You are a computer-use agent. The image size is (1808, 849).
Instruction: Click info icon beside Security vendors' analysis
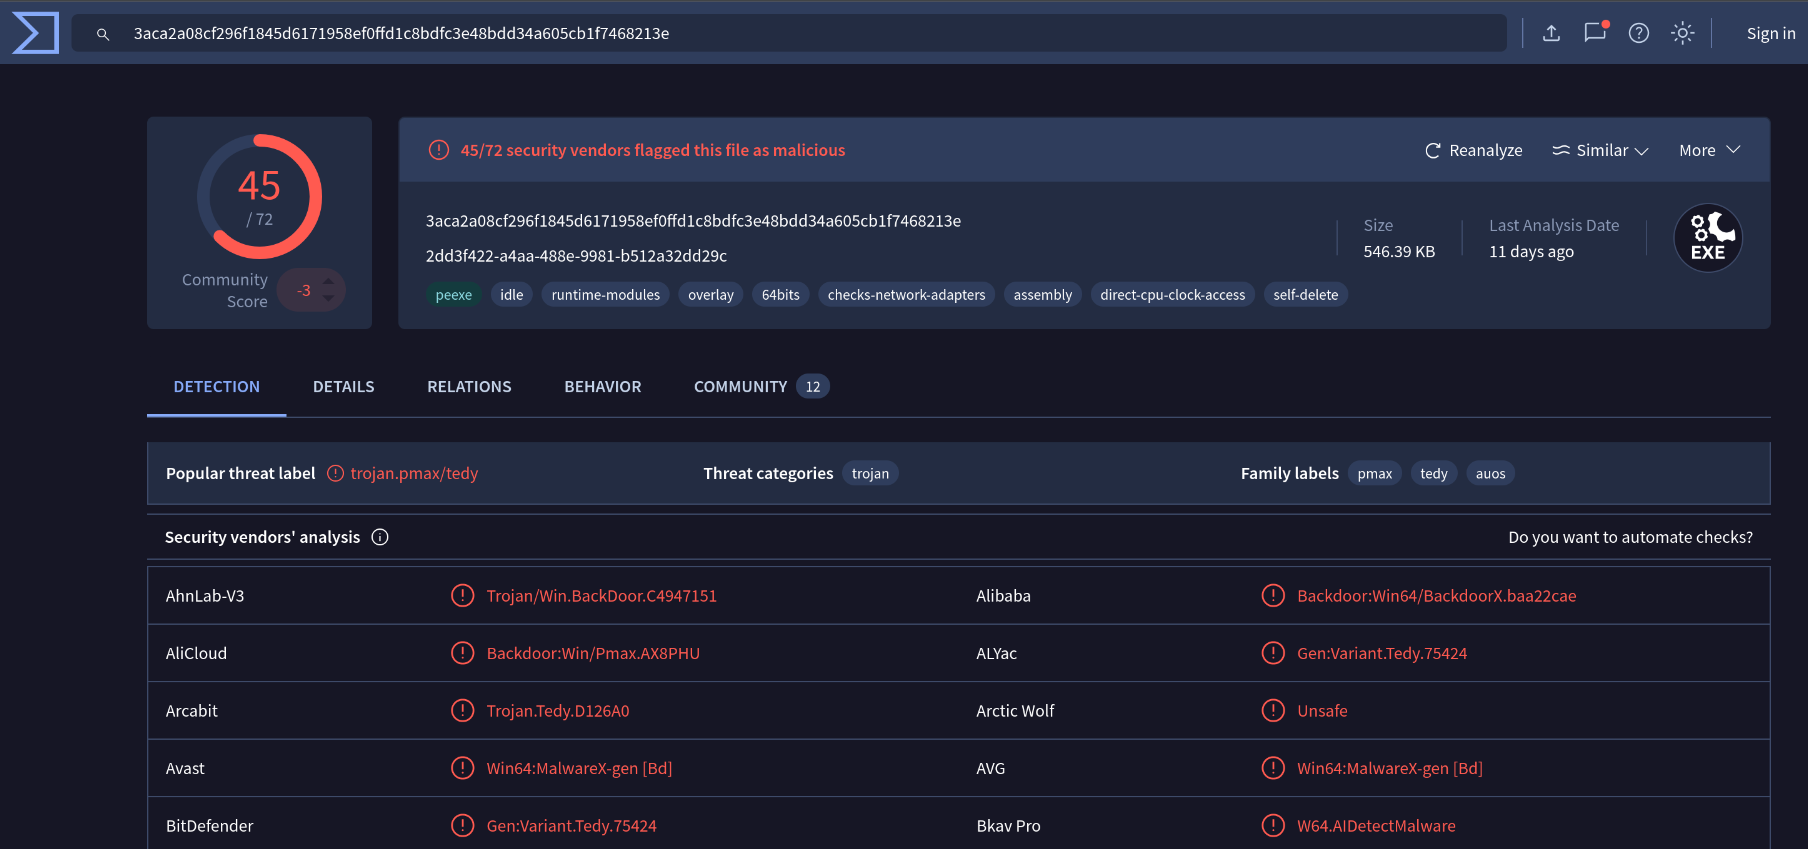380,537
